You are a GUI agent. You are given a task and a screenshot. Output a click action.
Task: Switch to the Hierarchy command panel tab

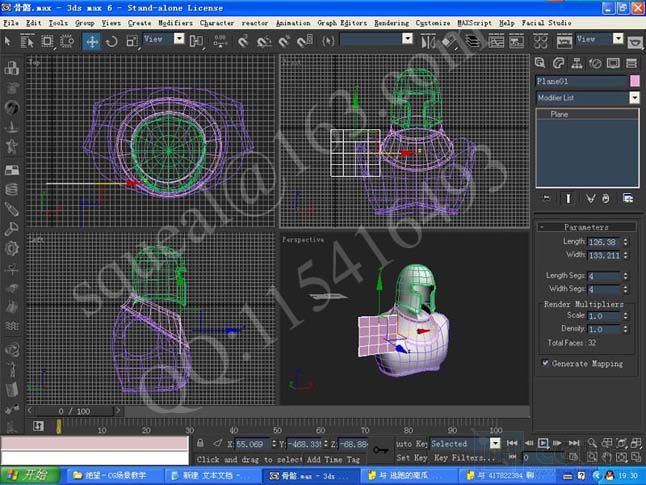[577, 63]
